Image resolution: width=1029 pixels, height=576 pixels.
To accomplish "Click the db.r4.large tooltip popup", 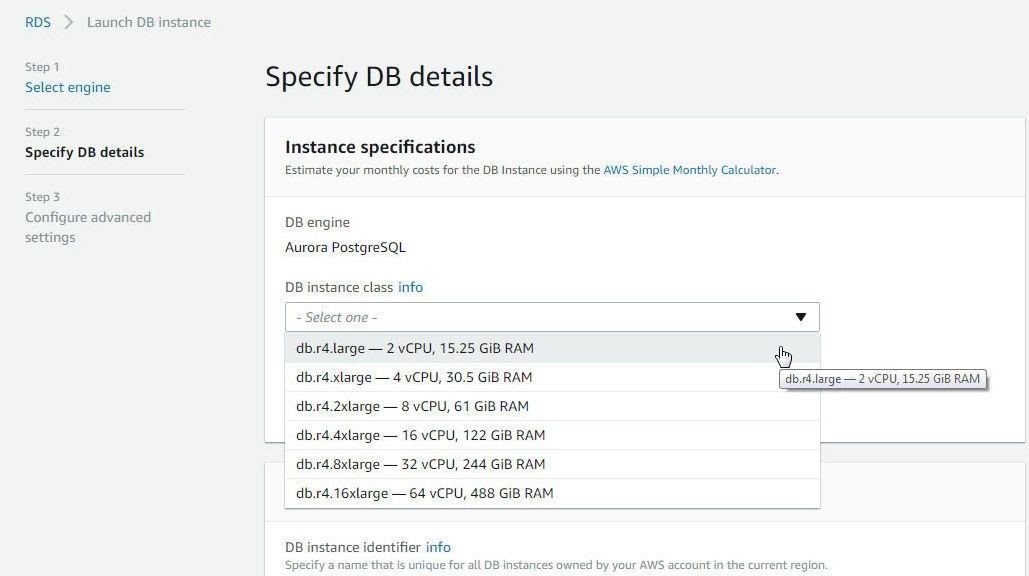I will click(882, 379).
